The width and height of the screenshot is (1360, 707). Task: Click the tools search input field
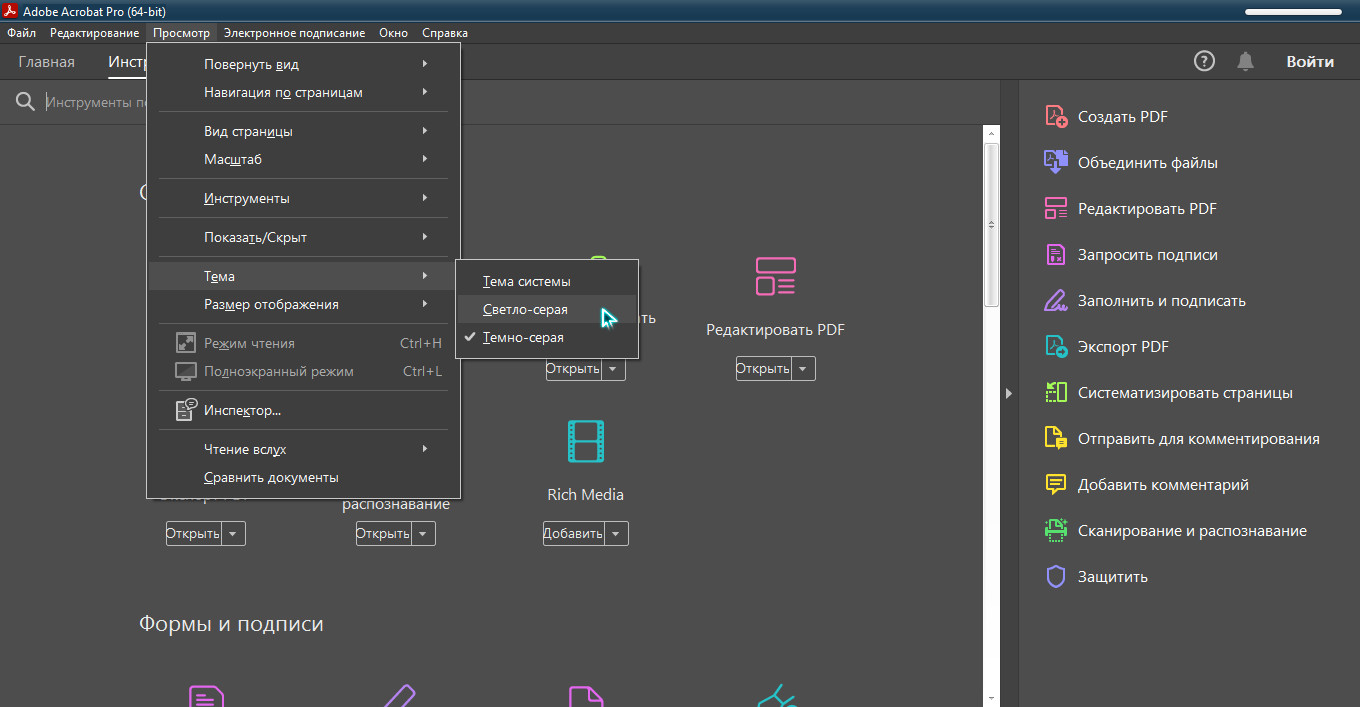pyautogui.click(x=96, y=102)
